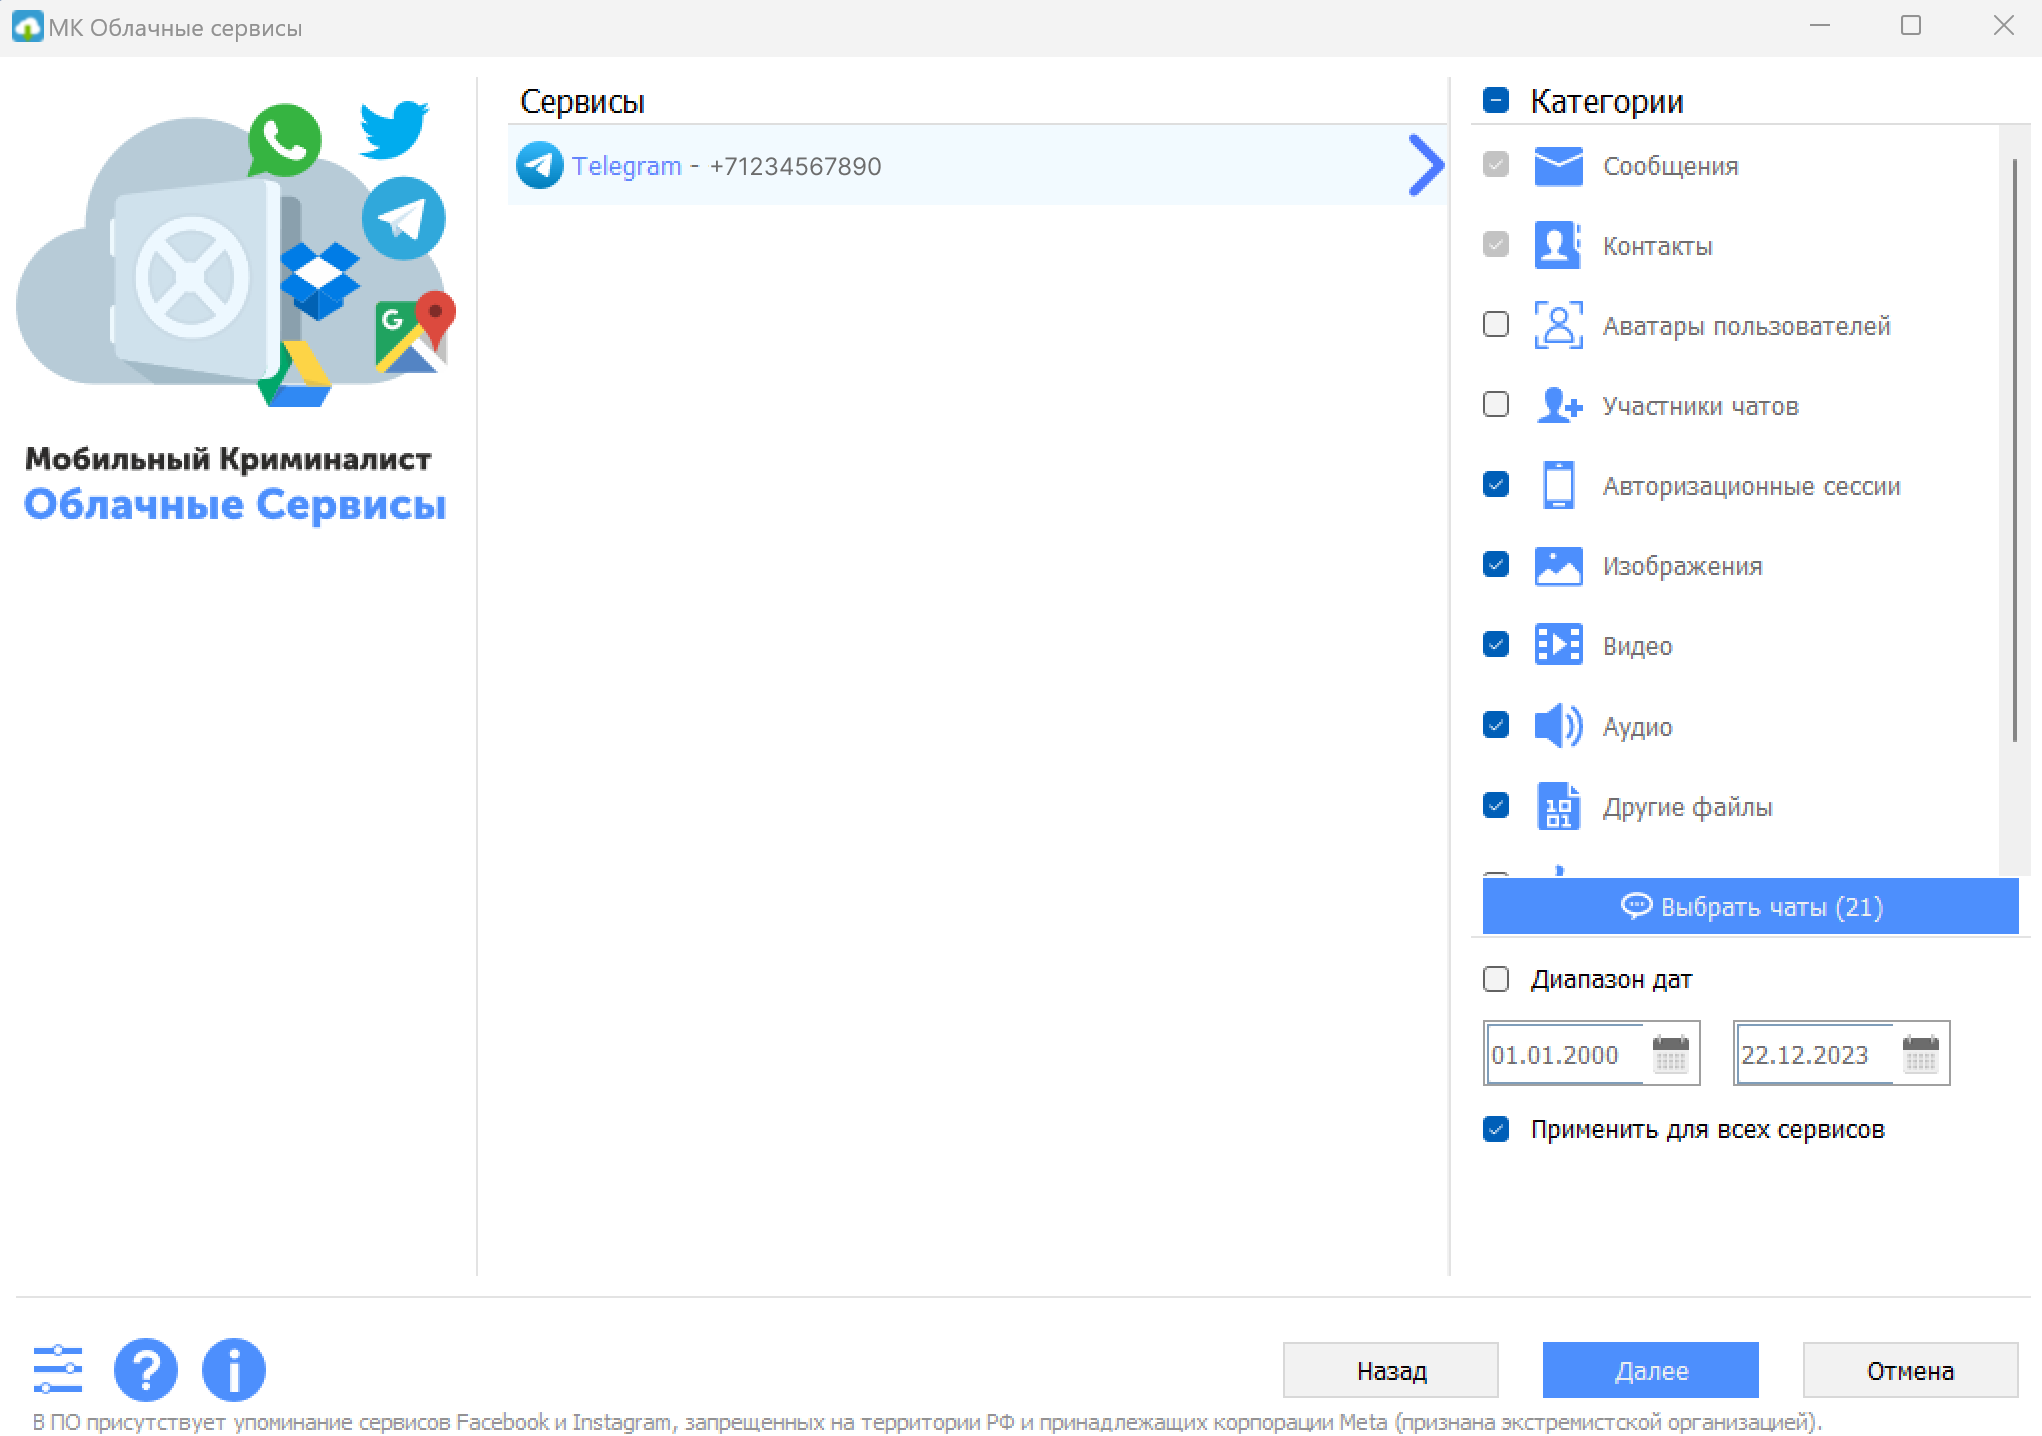Image resolution: width=2042 pixels, height=1436 pixels.
Task: Open the end date calendar picker
Action: pyautogui.click(x=1920, y=1054)
